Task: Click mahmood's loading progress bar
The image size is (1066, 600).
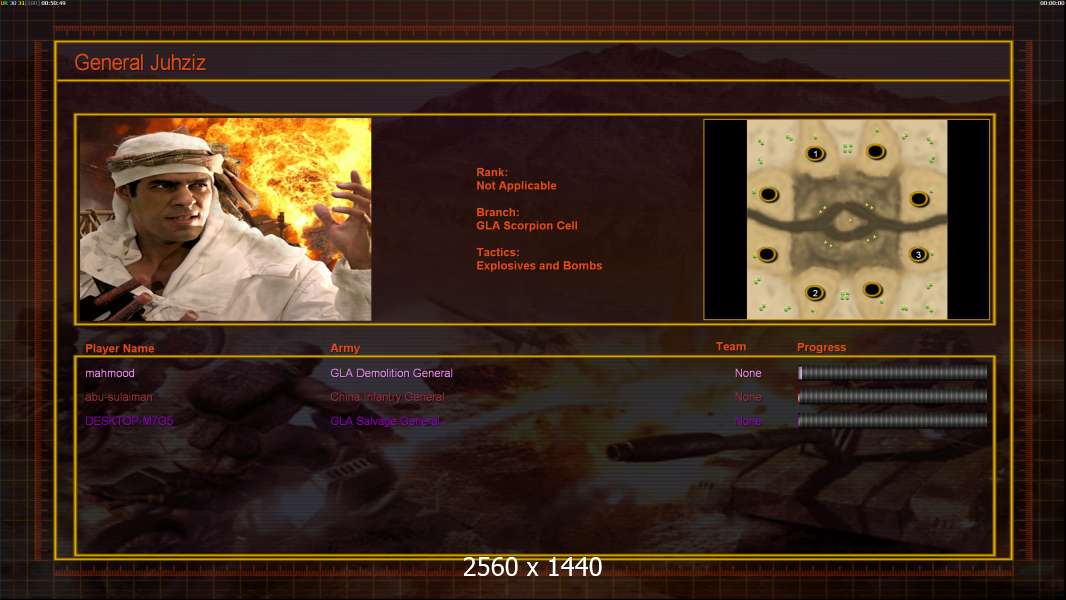Action: (893, 372)
